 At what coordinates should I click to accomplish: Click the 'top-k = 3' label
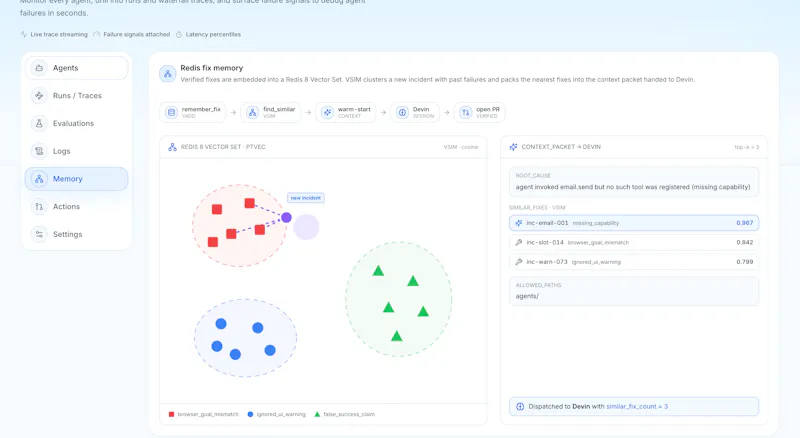(746, 147)
